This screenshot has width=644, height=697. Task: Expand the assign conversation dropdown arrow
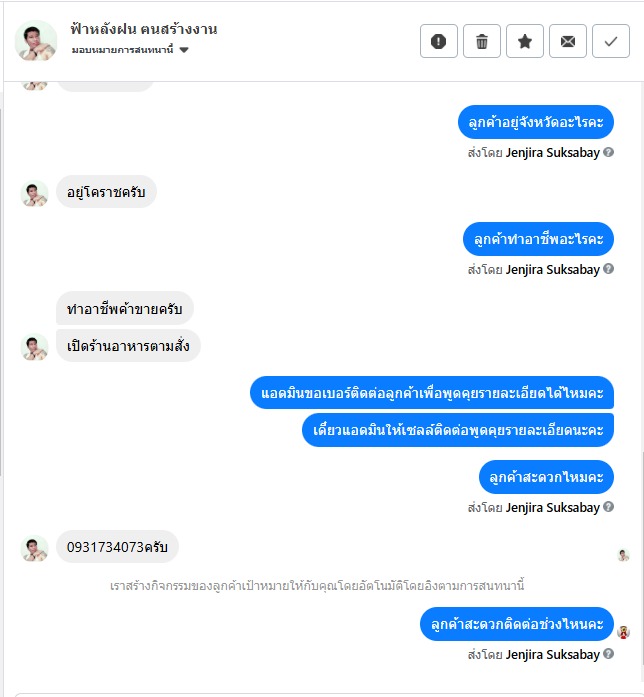[x=184, y=50]
